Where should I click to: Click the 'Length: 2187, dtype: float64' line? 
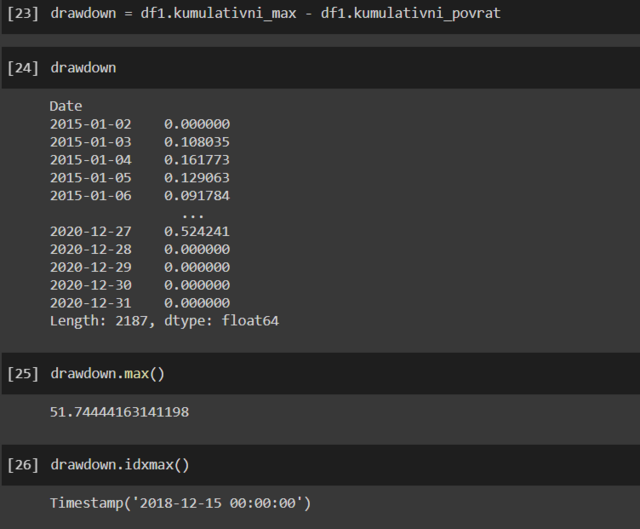164,321
